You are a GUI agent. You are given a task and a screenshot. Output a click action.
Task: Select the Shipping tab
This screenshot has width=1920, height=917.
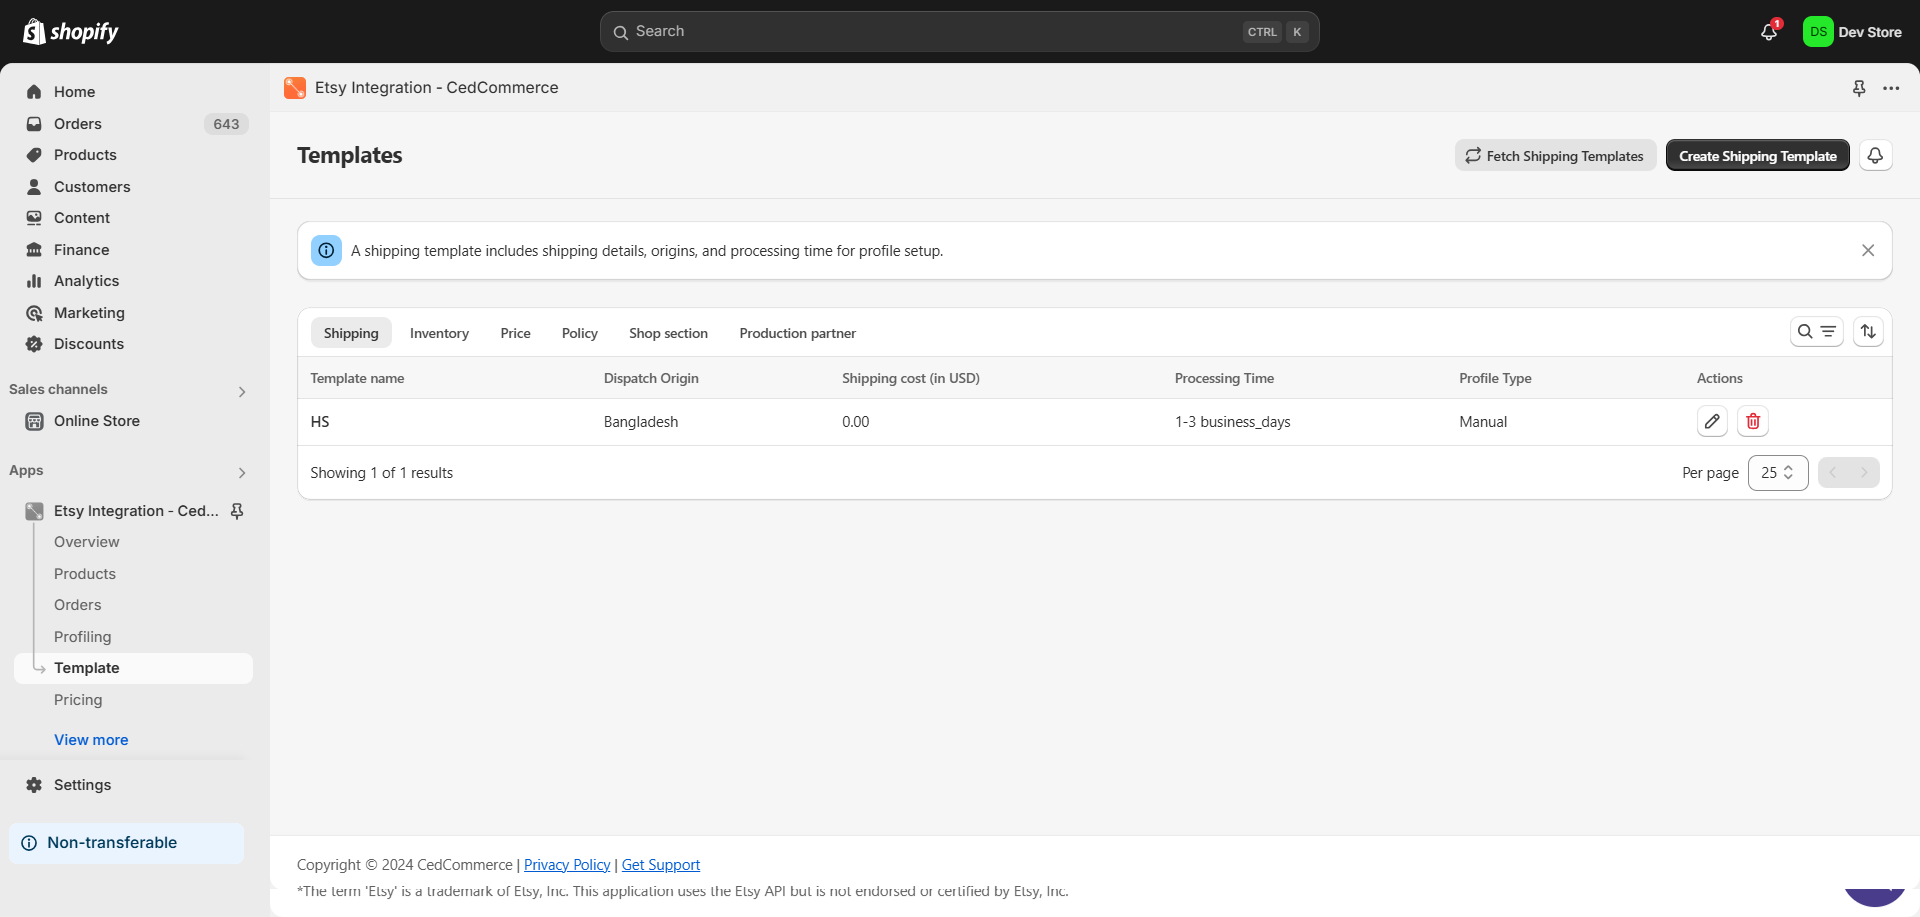coord(351,333)
